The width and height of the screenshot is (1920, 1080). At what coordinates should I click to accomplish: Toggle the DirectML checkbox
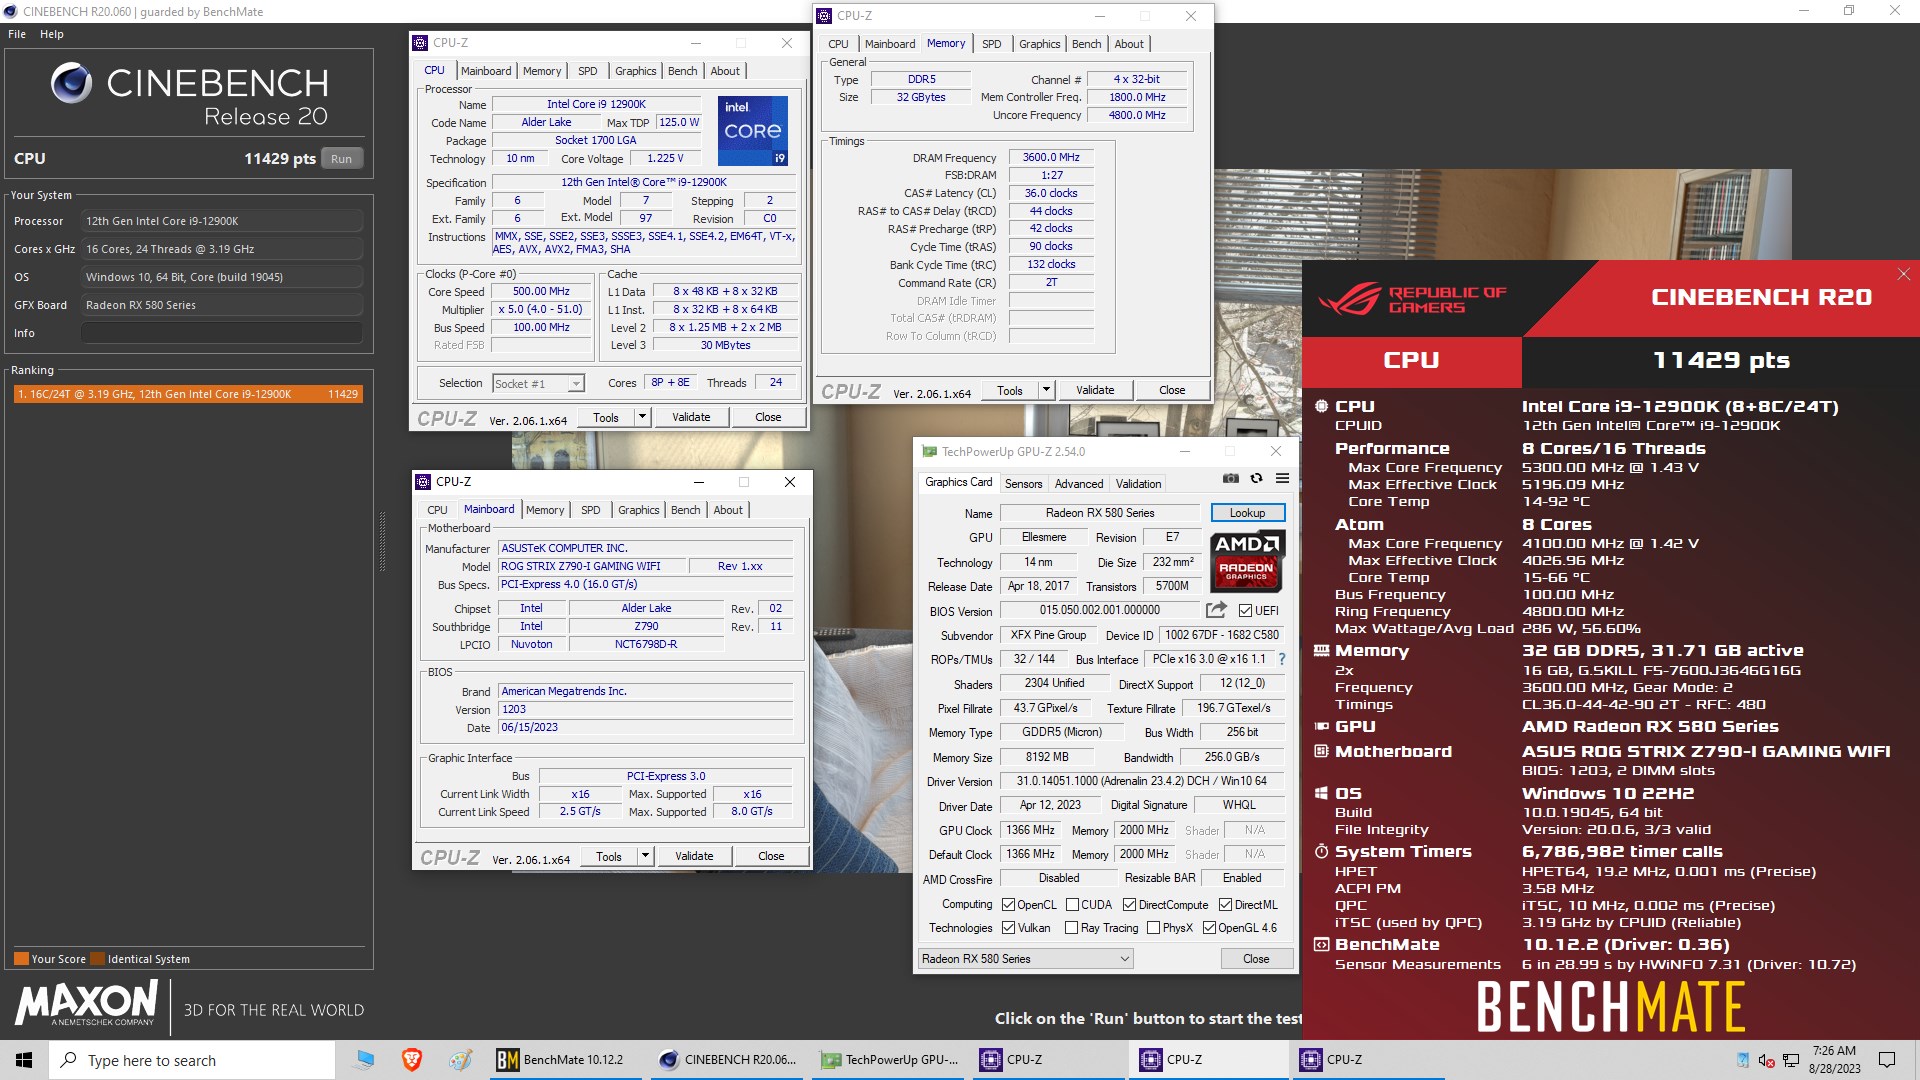(x=1225, y=905)
